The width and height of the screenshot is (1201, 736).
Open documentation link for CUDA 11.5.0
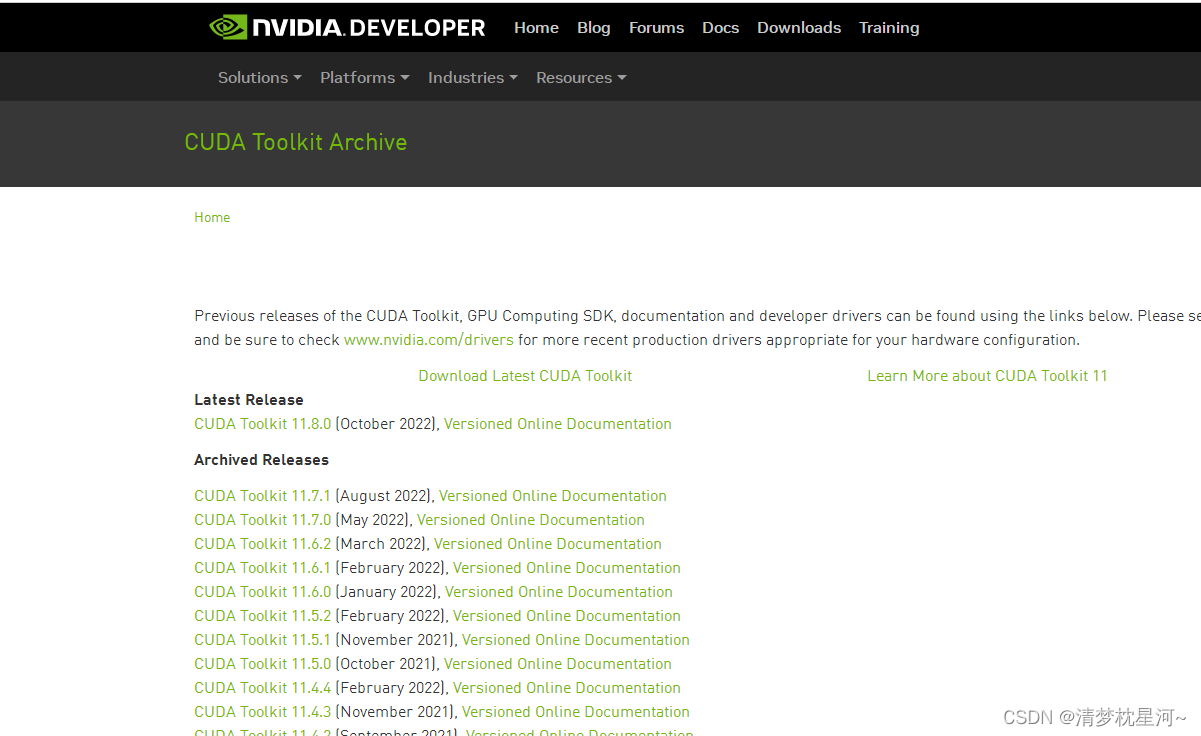pos(558,664)
